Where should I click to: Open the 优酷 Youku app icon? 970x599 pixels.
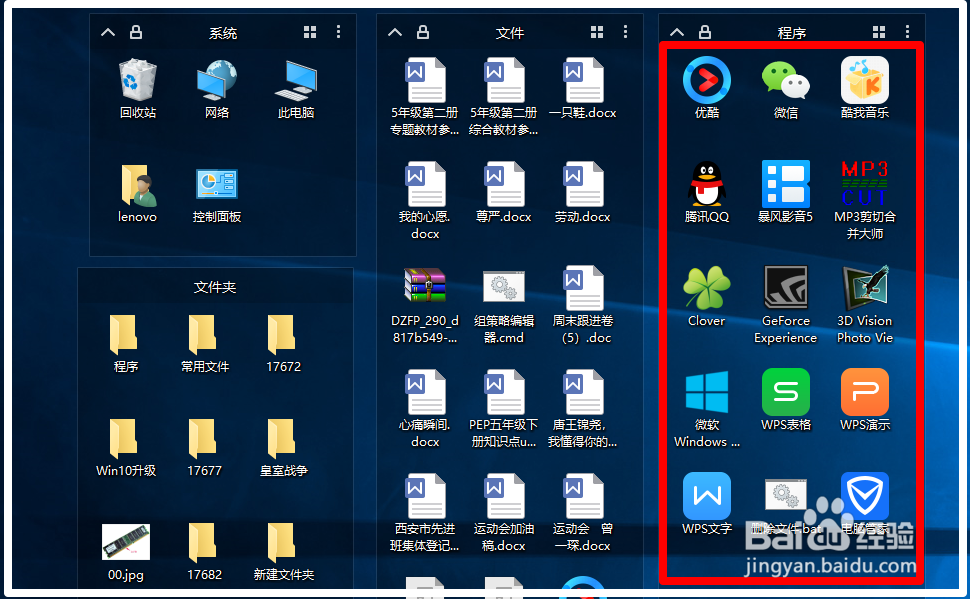point(706,80)
